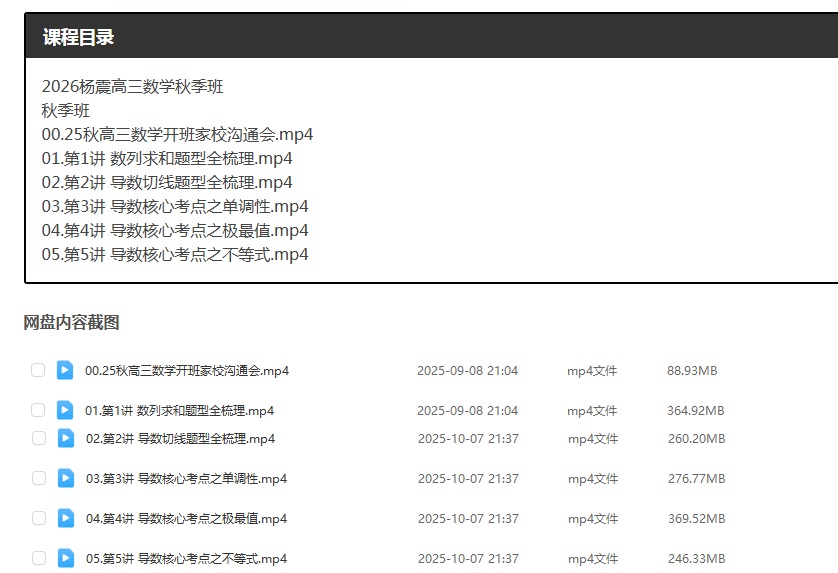
Task: Click mp4文件 type in the 88.93MB row
Action: pyautogui.click(x=592, y=371)
